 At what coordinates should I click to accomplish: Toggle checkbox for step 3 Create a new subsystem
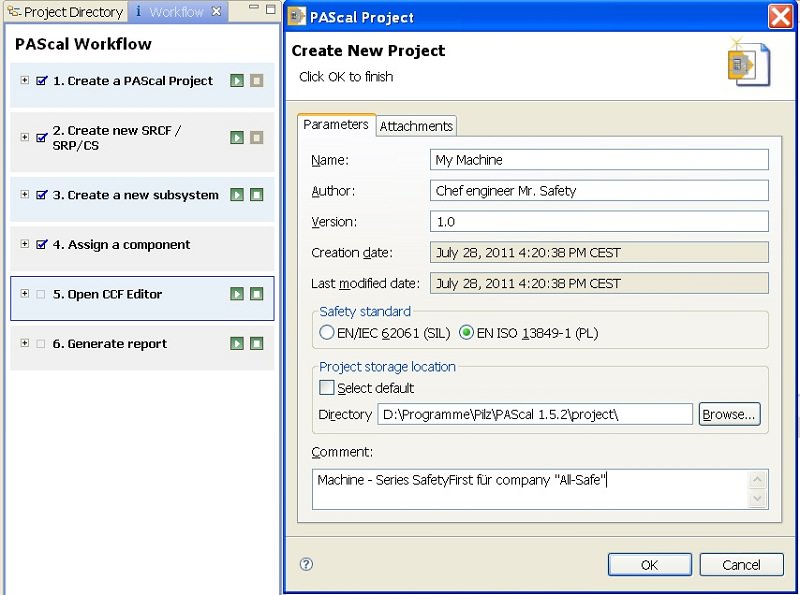(42, 195)
